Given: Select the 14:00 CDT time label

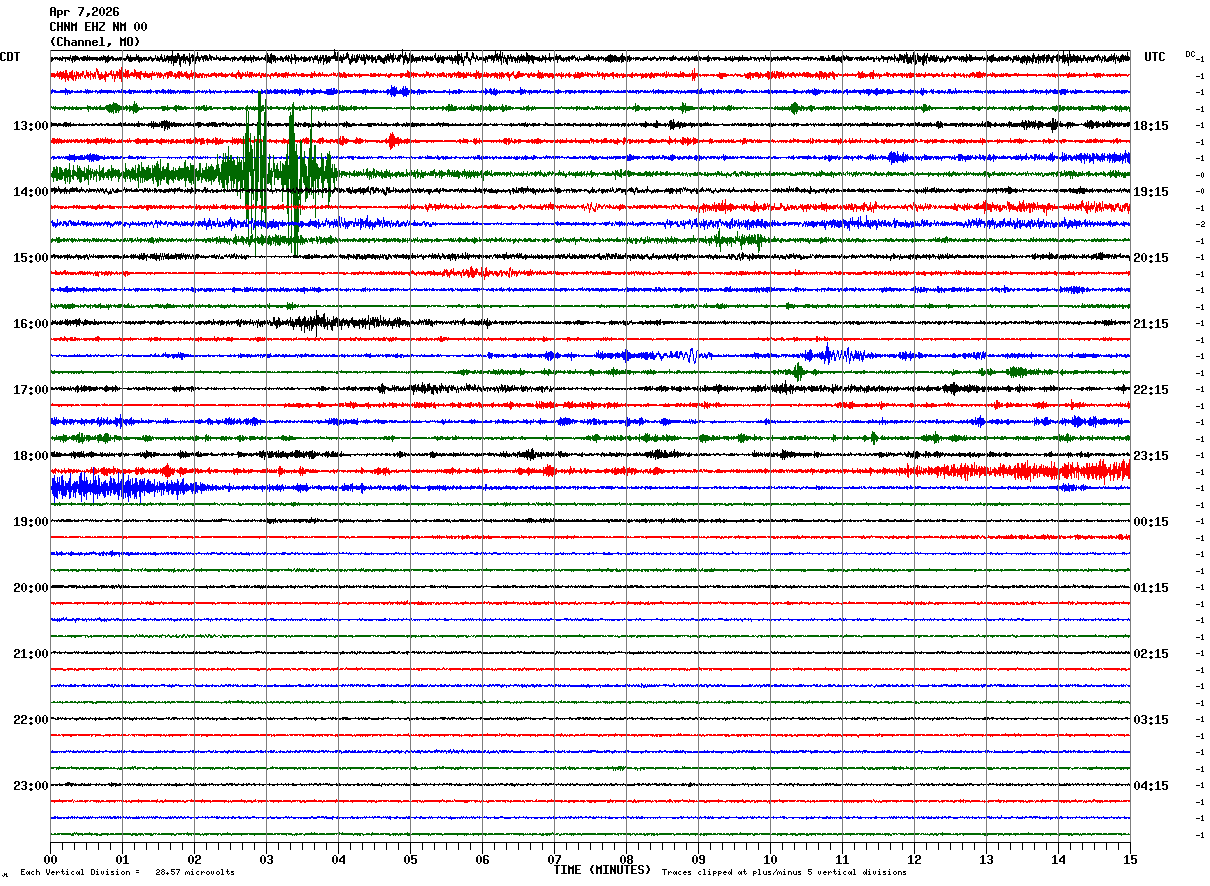Looking at the screenshot, I should 31,192.
